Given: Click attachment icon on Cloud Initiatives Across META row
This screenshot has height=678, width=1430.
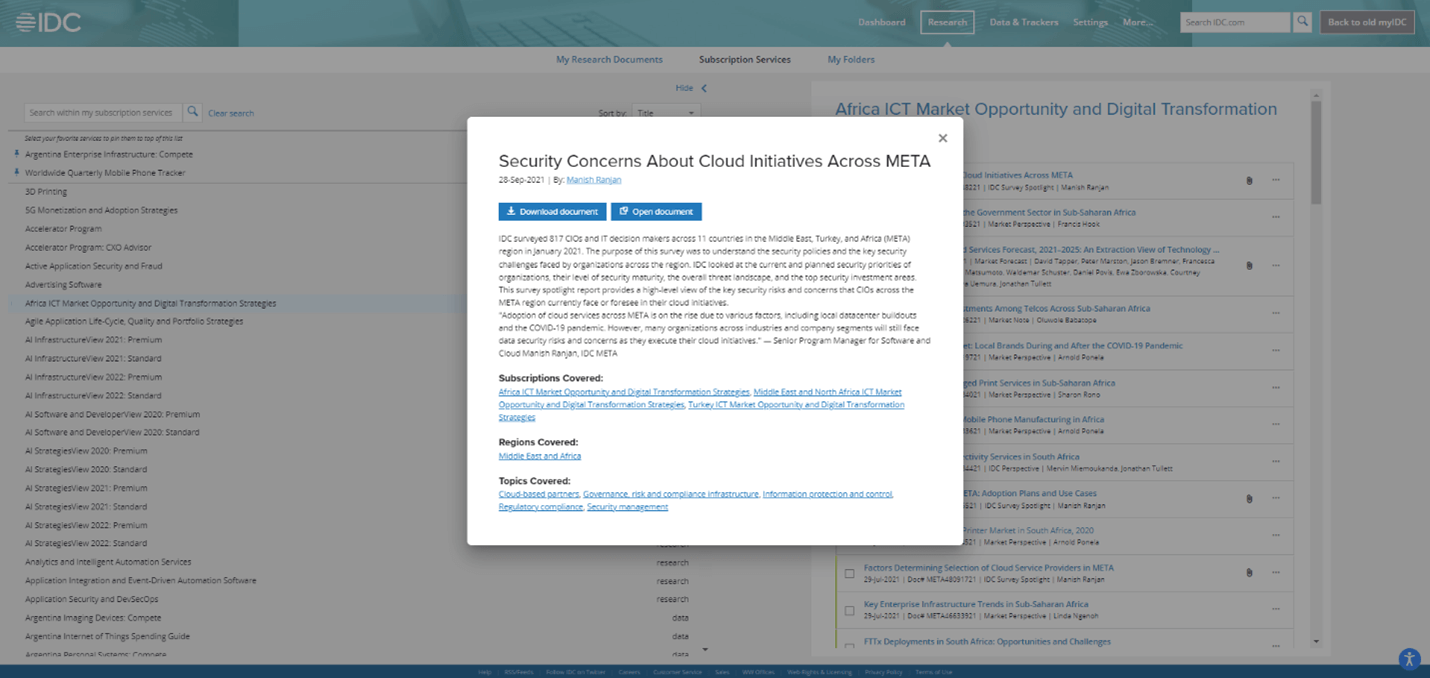Looking at the screenshot, I should point(1249,181).
